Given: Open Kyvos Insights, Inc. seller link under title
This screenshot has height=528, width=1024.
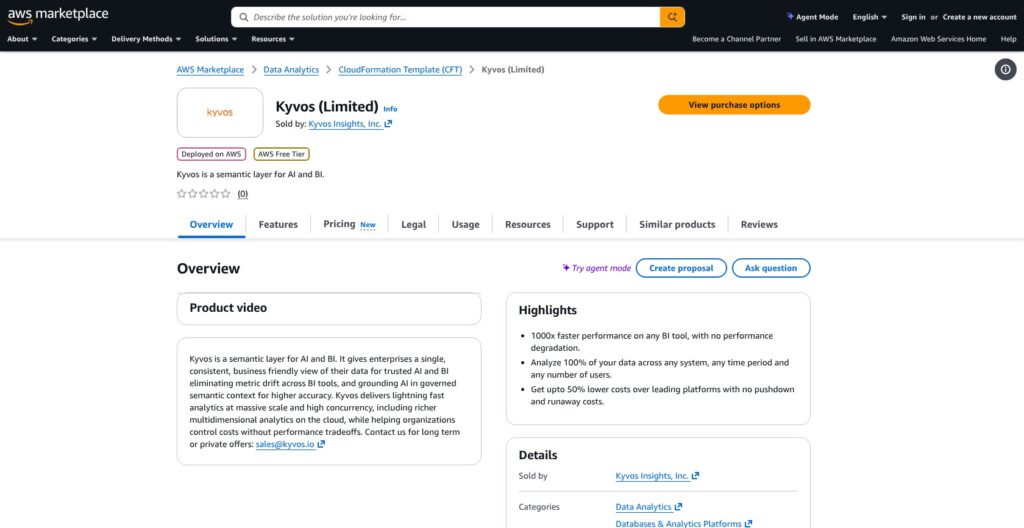Looking at the screenshot, I should click(x=350, y=124).
